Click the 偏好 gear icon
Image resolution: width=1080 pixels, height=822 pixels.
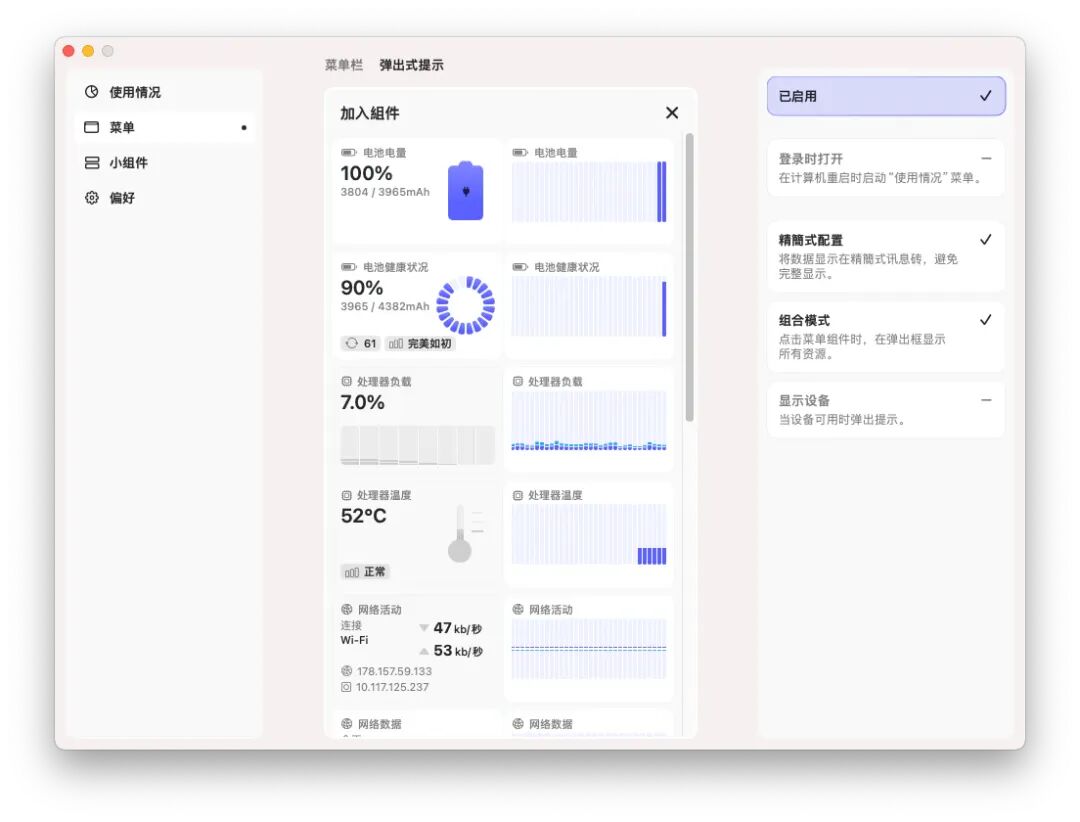[92, 198]
